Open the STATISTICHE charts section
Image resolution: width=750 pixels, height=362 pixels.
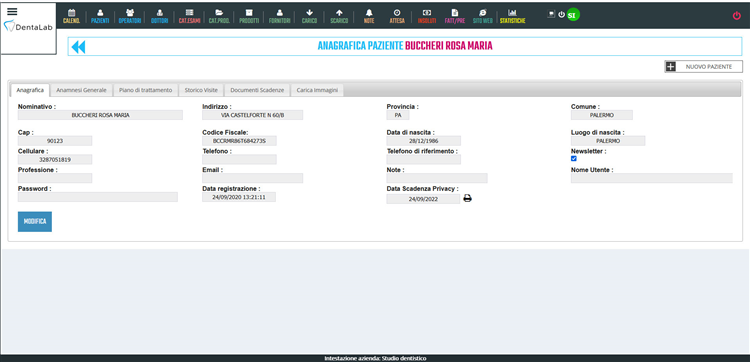[x=512, y=16]
